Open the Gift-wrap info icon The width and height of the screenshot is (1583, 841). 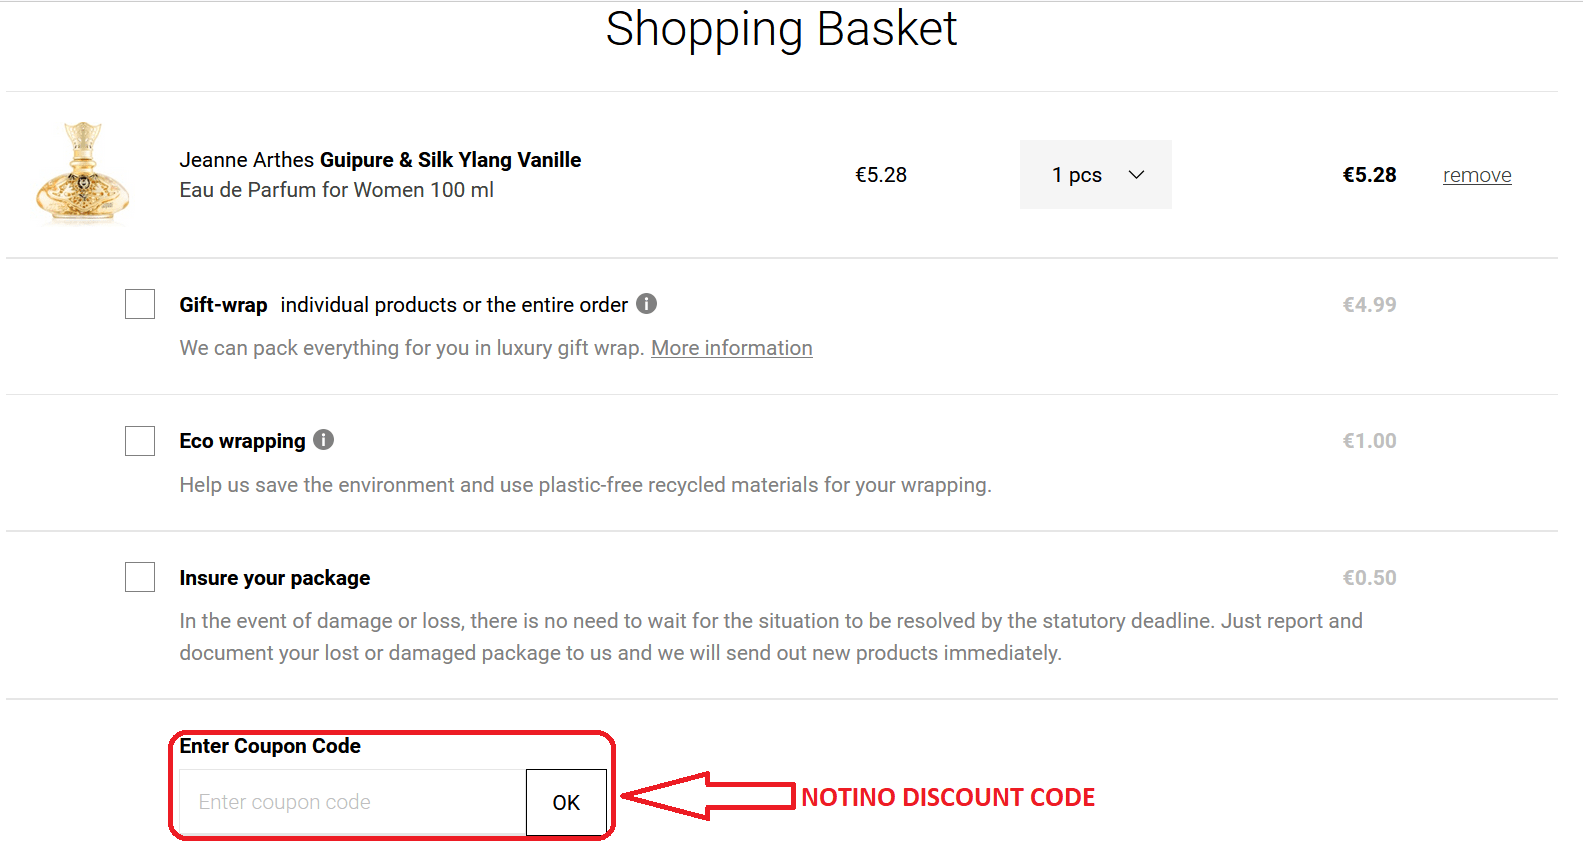click(647, 304)
